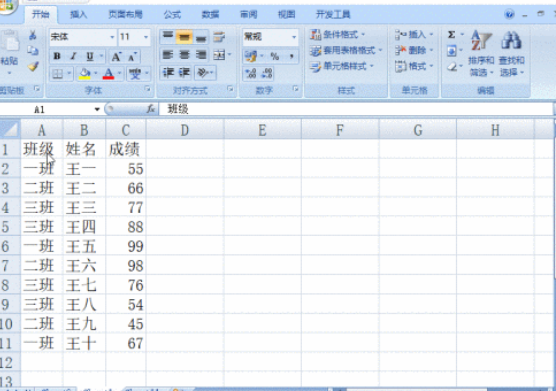Viewport: 556px width, 391px height.
Task: Open the 宋体 font name dropdown
Action: 112,37
